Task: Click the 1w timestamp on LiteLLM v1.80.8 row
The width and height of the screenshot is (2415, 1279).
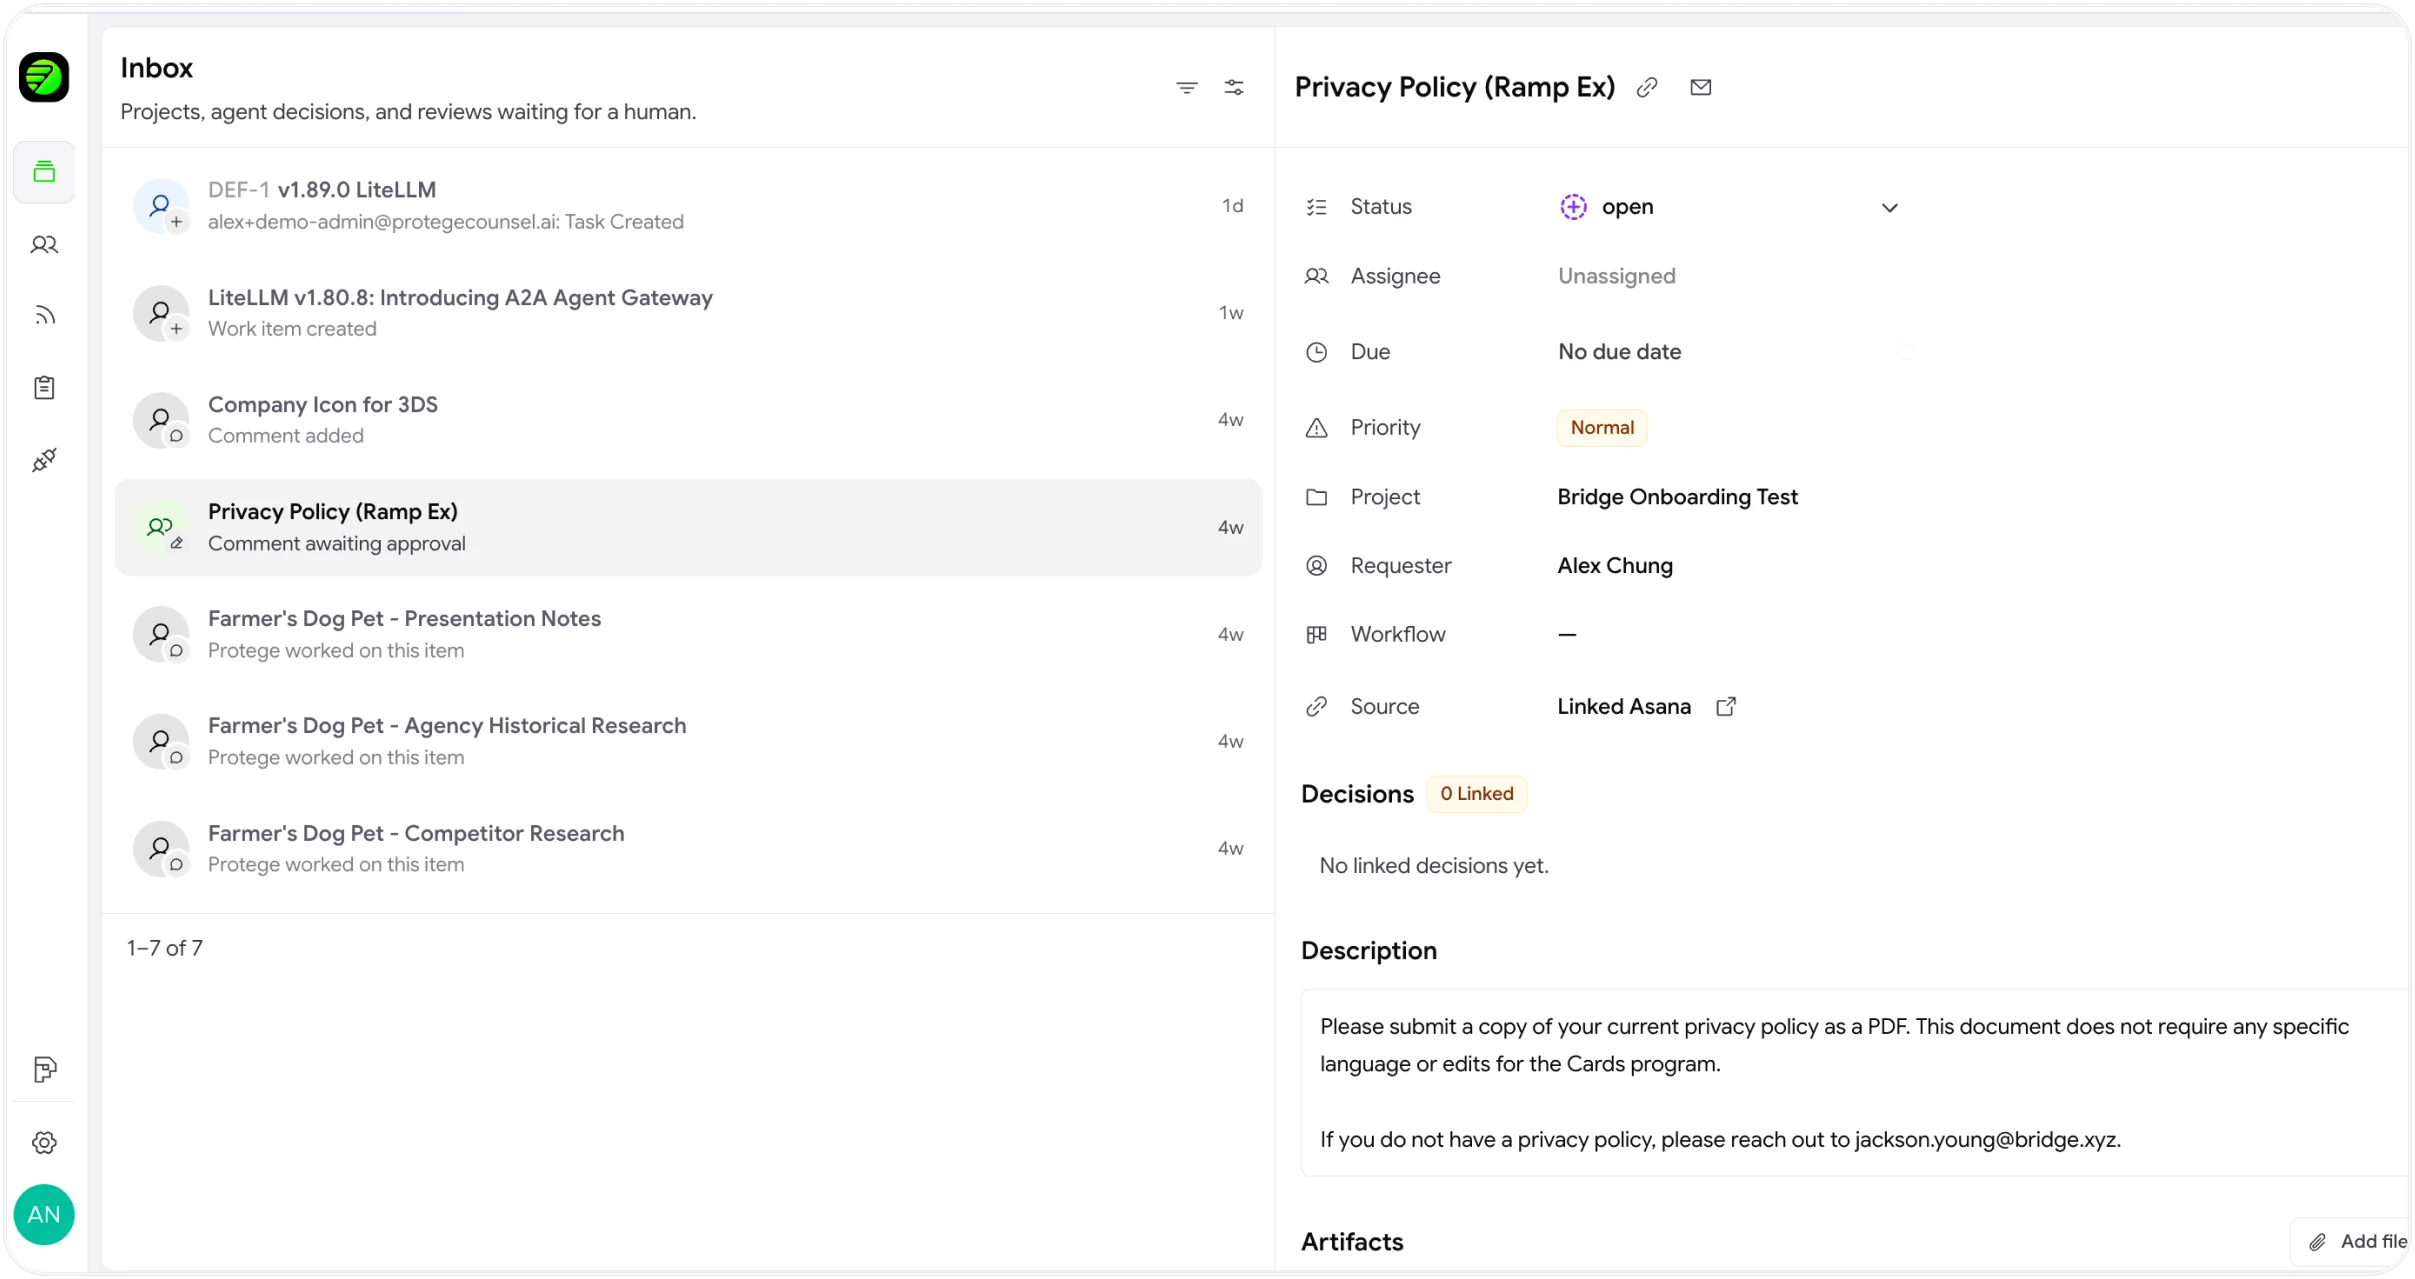Action: click(1231, 313)
